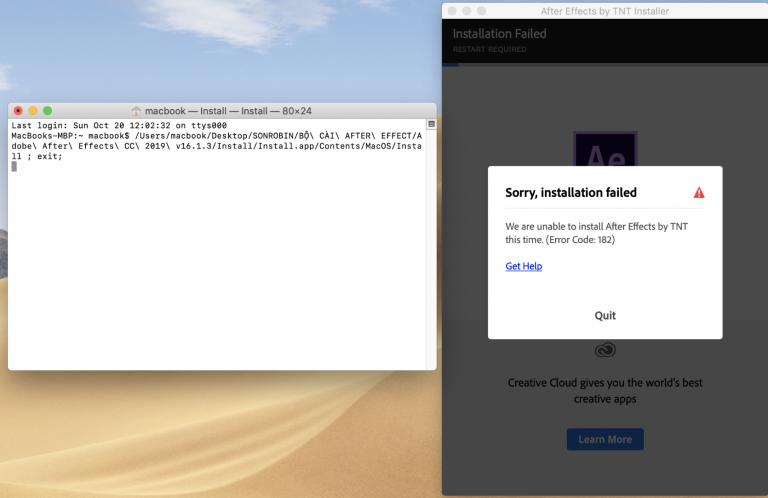Click the home folder icon in the Terminal title

click(136, 111)
